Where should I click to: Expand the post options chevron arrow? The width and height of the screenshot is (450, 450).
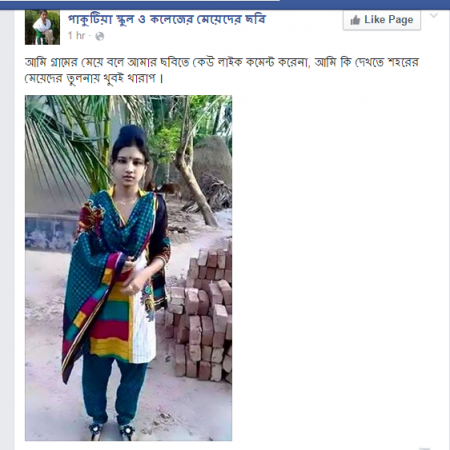433,15
